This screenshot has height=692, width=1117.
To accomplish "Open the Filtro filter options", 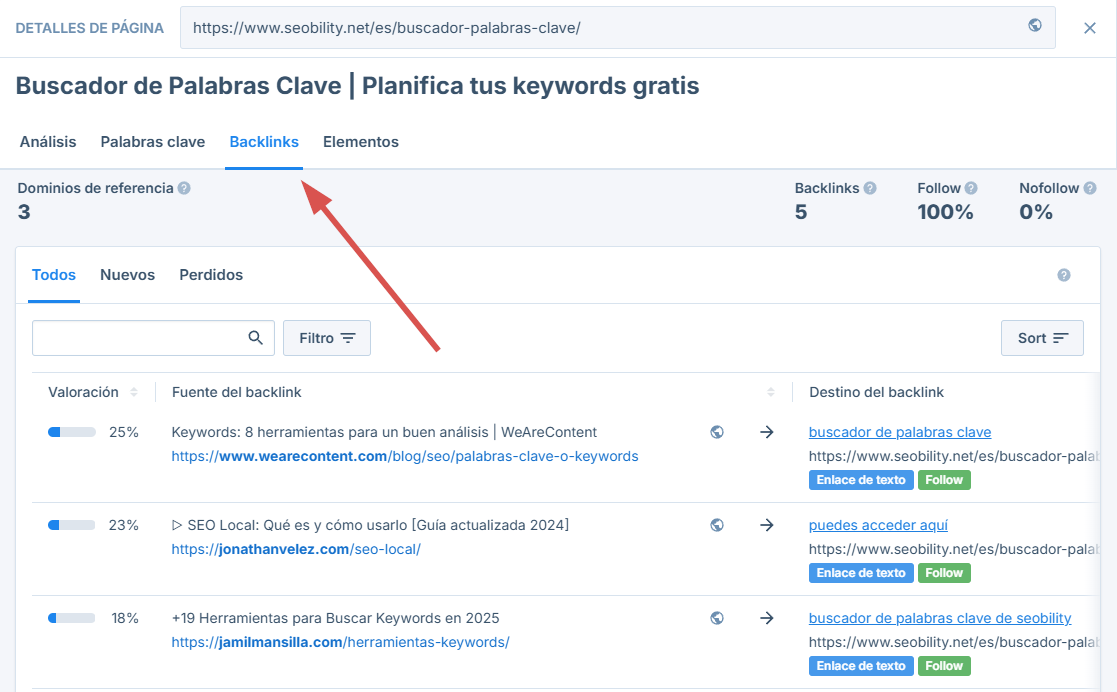I will point(327,338).
